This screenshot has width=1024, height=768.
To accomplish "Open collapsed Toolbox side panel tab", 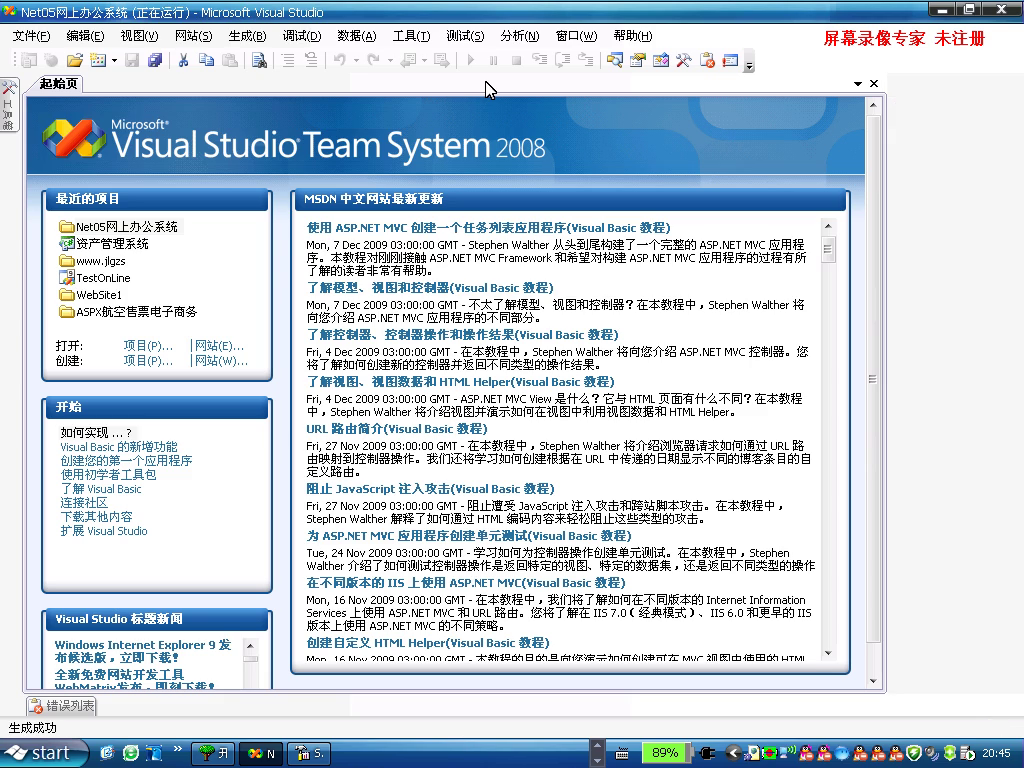I will tap(9, 104).
